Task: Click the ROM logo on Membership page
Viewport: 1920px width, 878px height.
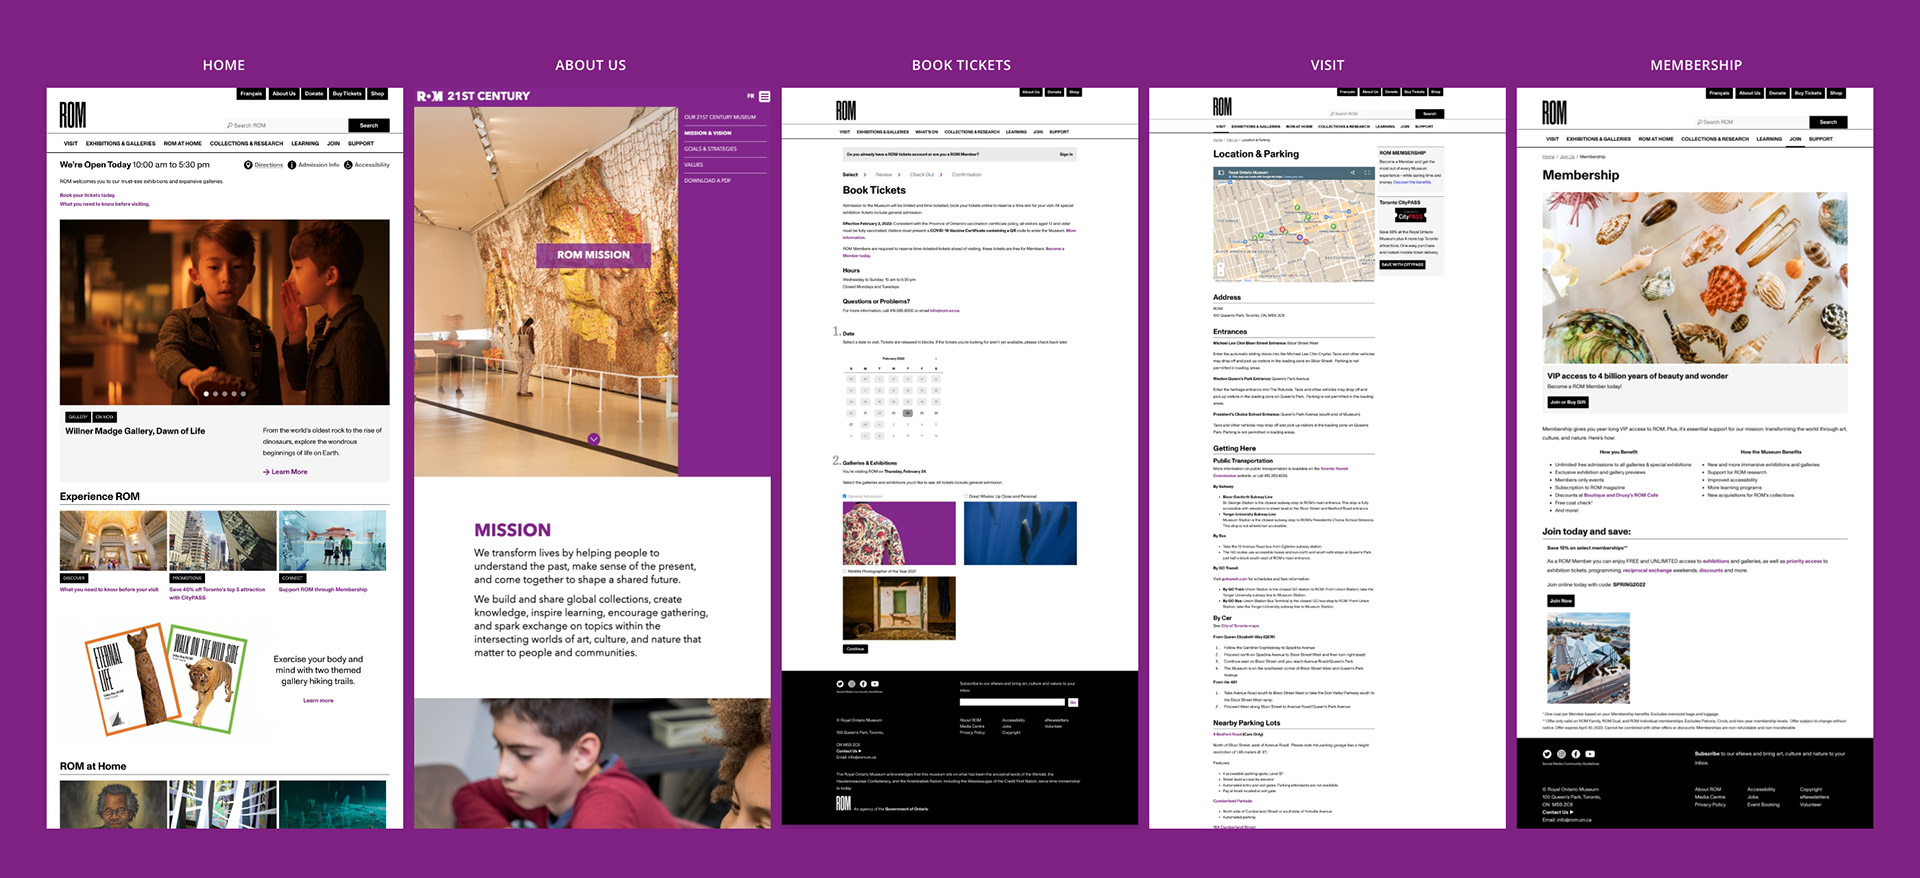Action: [x=1554, y=112]
